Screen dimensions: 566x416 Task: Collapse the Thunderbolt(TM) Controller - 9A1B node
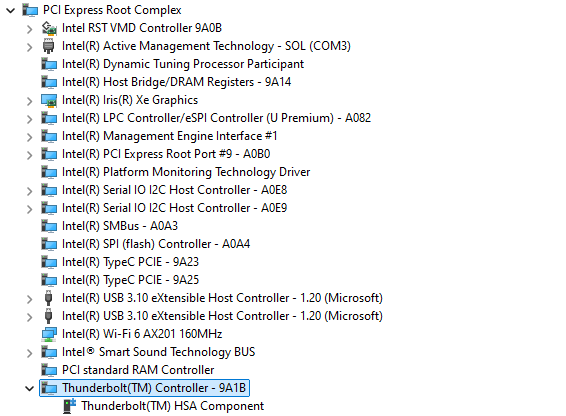30,389
